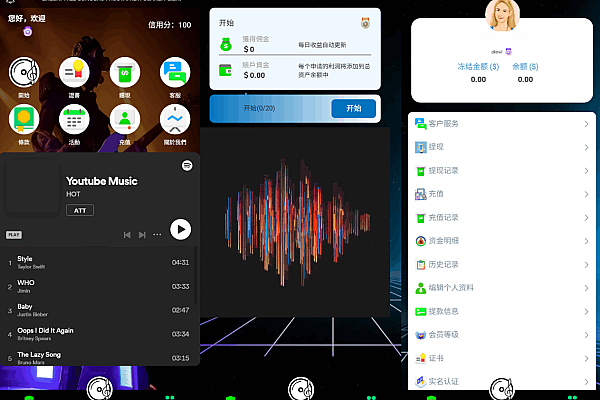
Task: Click the green money bag commission icon
Action: pos(226,44)
